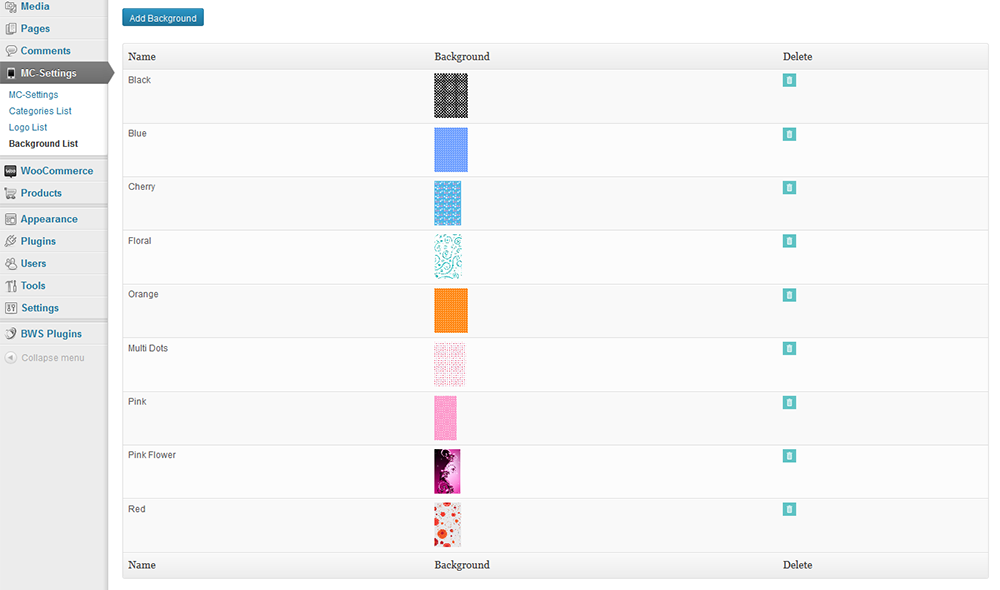The height and width of the screenshot is (590, 1000).
Task: Collapse menu using the arrow icon
Action: point(10,358)
